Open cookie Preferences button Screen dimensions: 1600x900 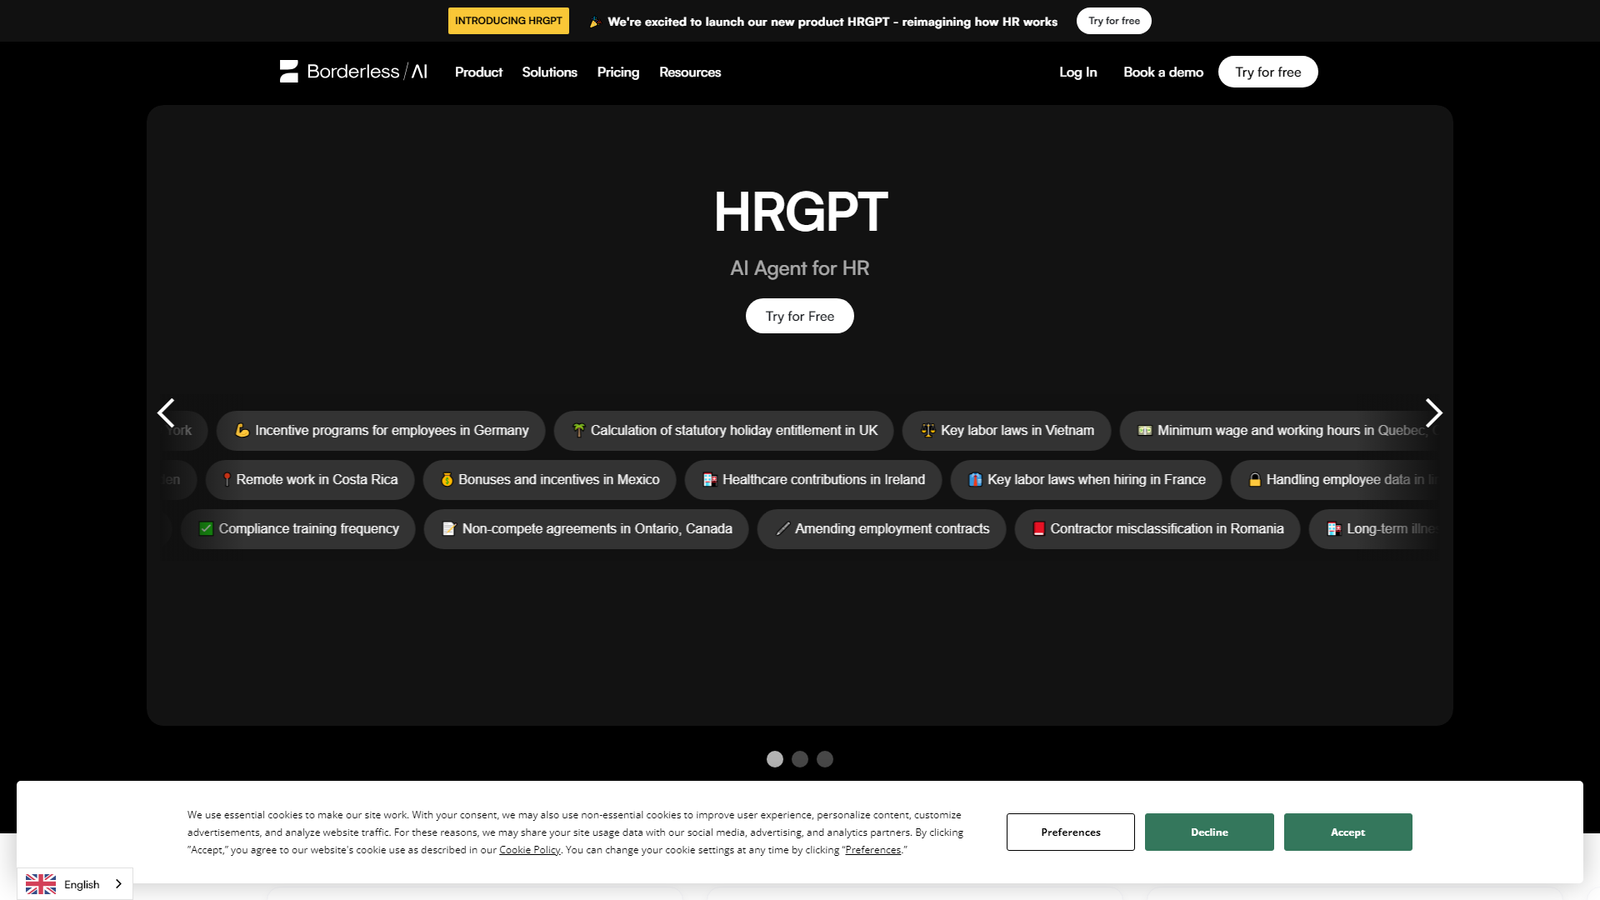coord(1071,832)
